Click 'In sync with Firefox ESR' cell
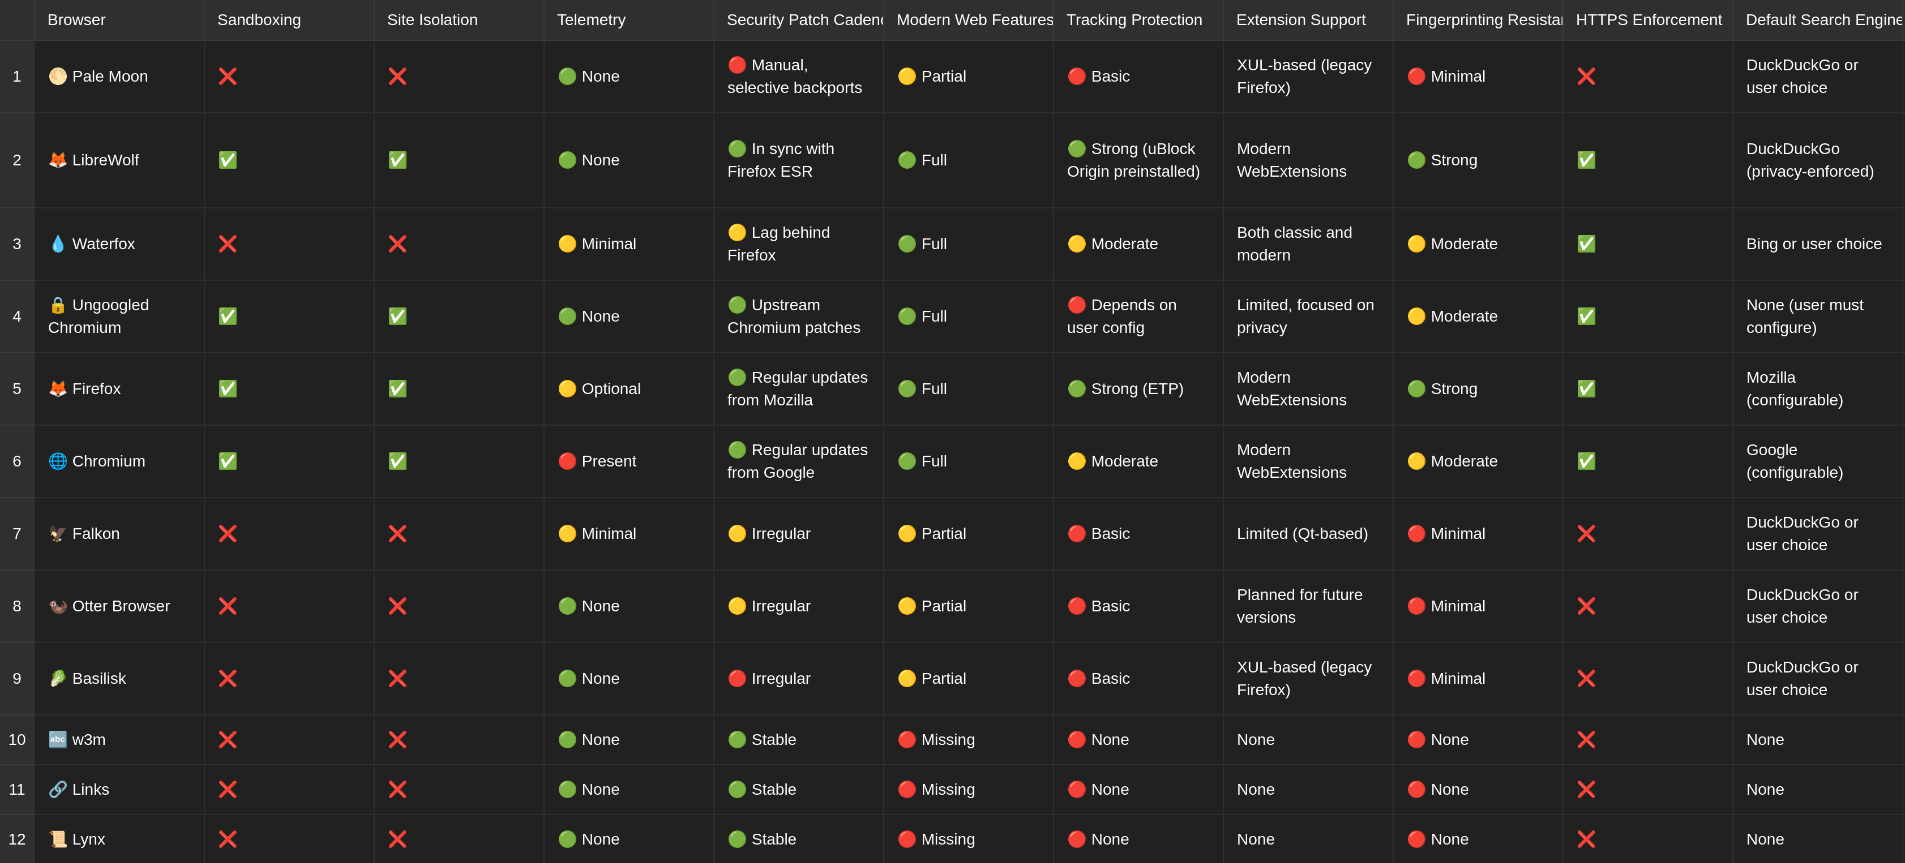Screen dimensions: 1905x863 (799, 160)
